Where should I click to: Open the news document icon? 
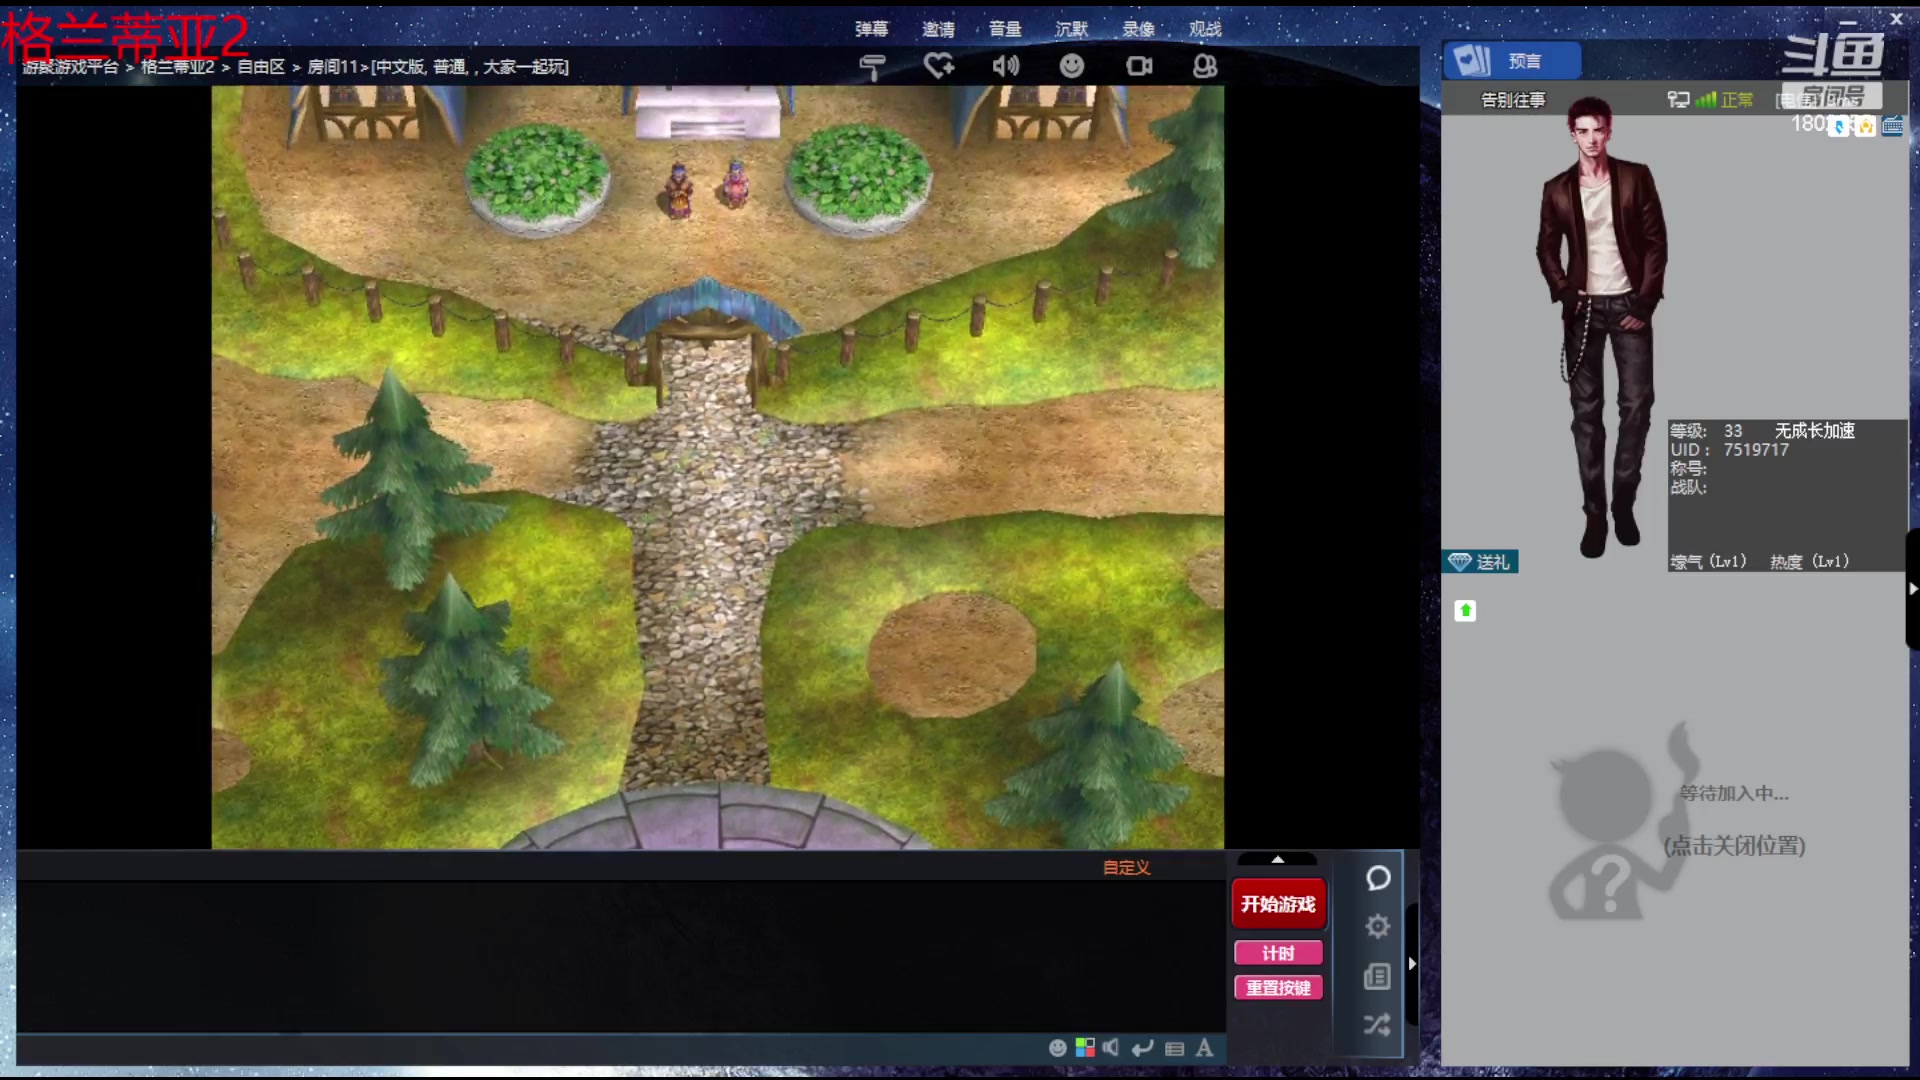pyautogui.click(x=1378, y=976)
